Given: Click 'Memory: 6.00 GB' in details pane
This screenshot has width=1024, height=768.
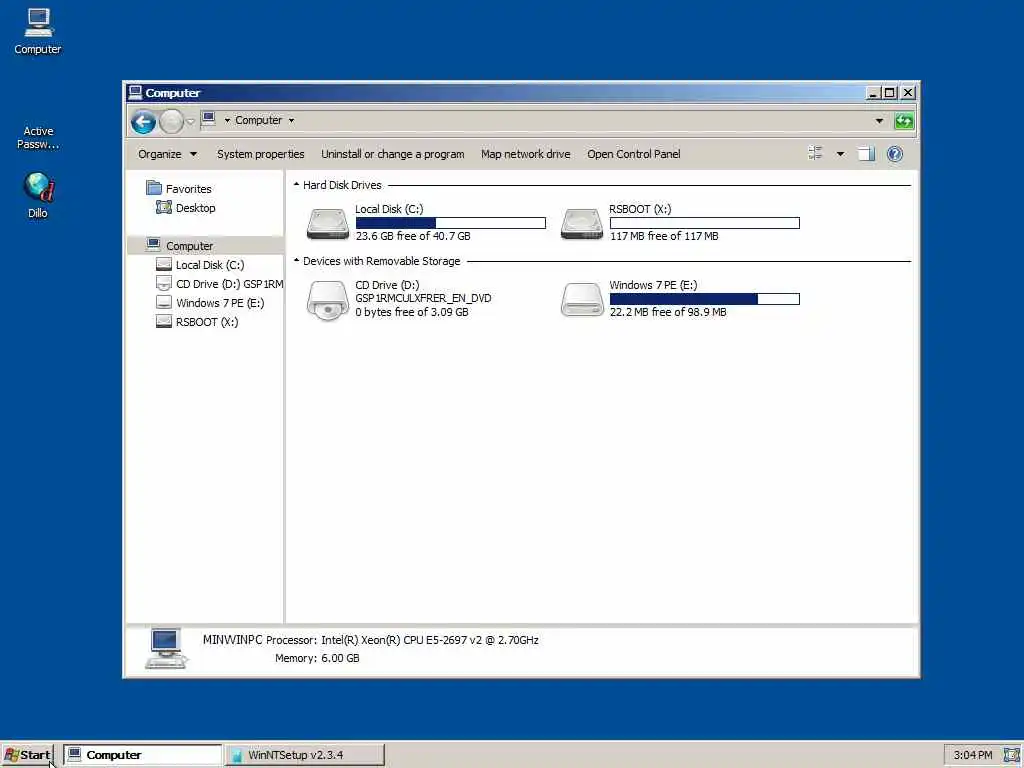Looking at the screenshot, I should [317, 658].
